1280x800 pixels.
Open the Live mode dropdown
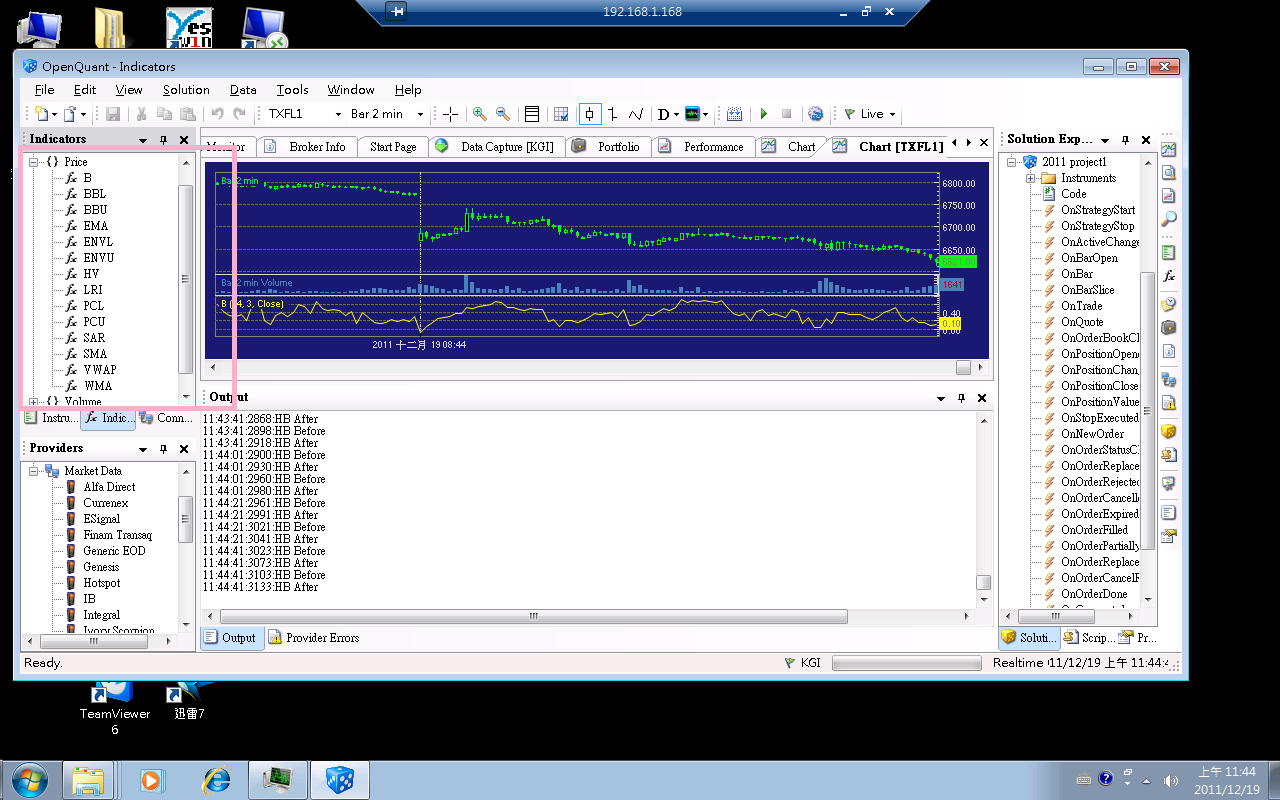coord(892,114)
